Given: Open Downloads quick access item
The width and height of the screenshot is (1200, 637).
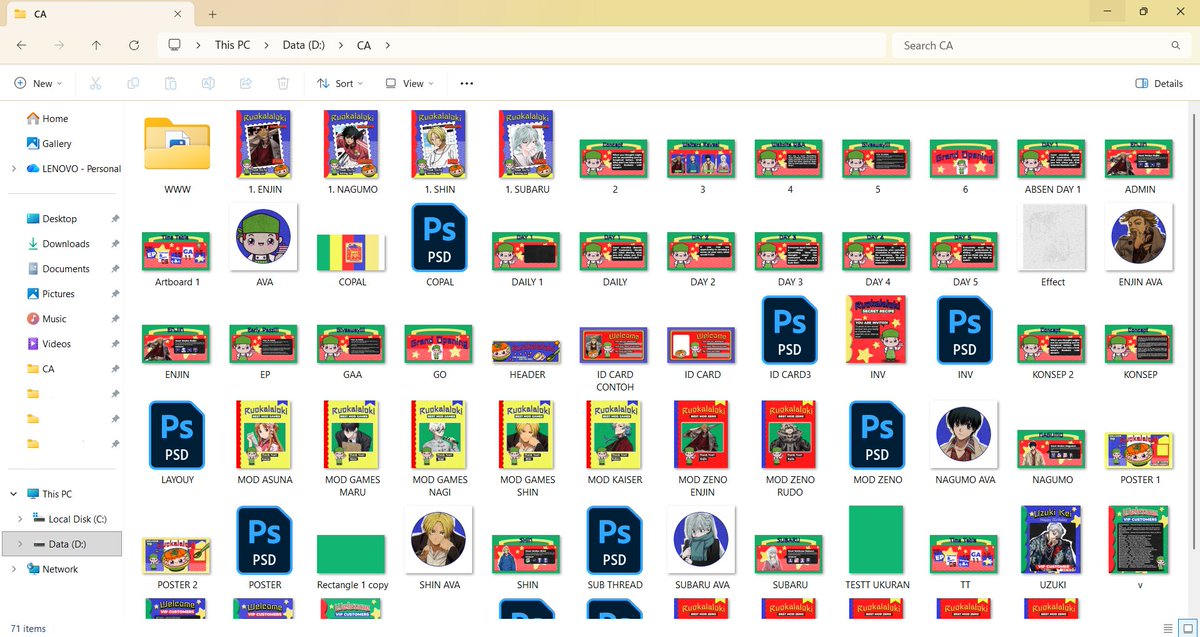Looking at the screenshot, I should click(58, 244).
